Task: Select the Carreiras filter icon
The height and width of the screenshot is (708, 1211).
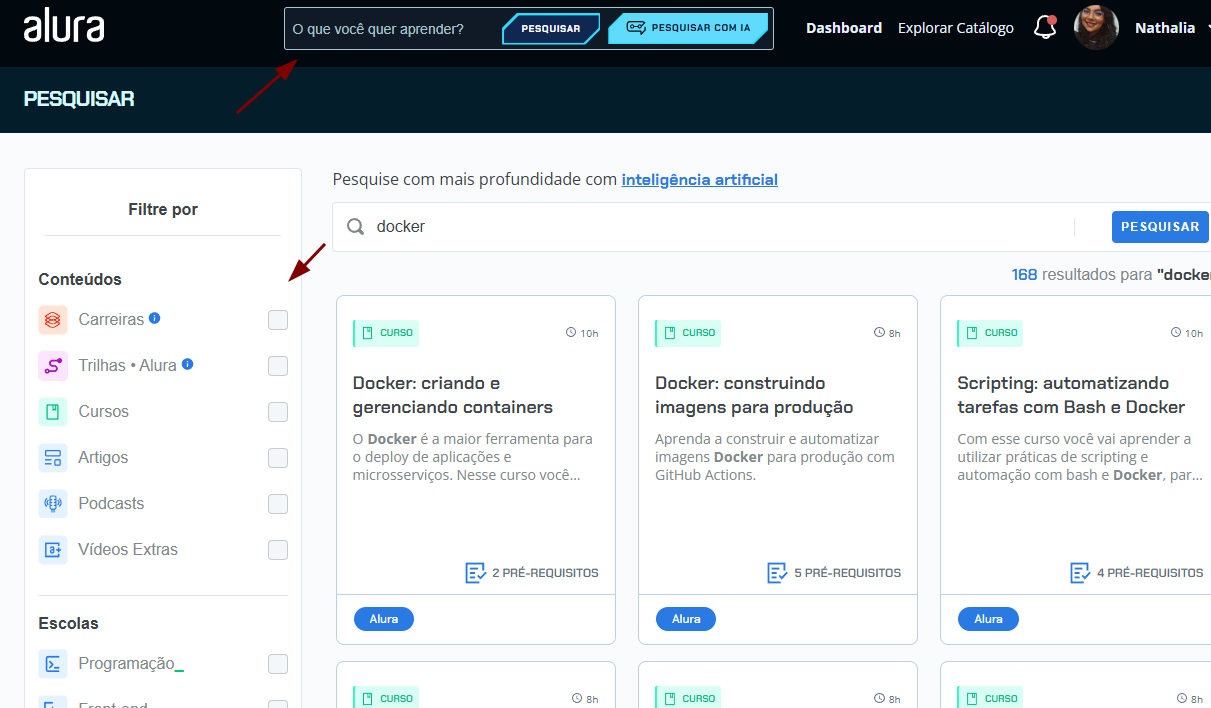Action: pos(52,319)
